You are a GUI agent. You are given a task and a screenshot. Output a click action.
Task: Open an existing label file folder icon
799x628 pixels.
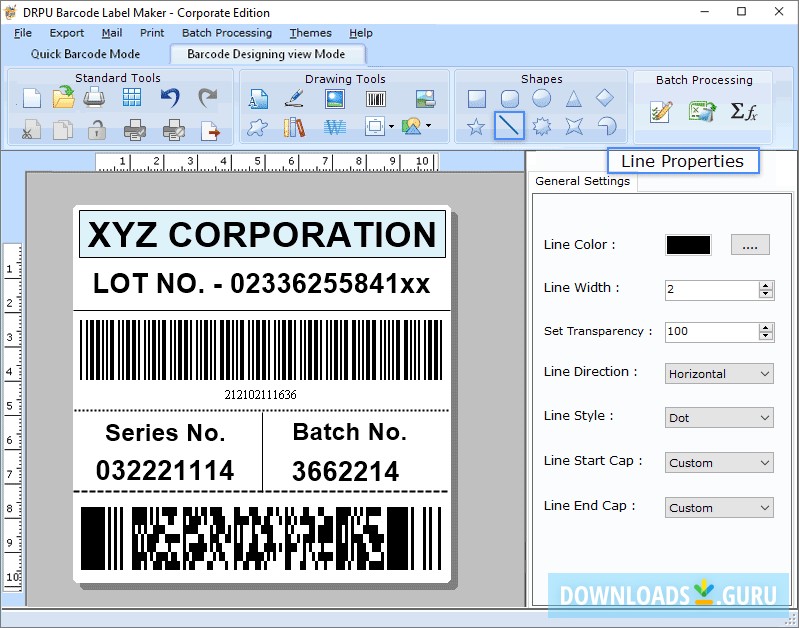[x=64, y=97]
